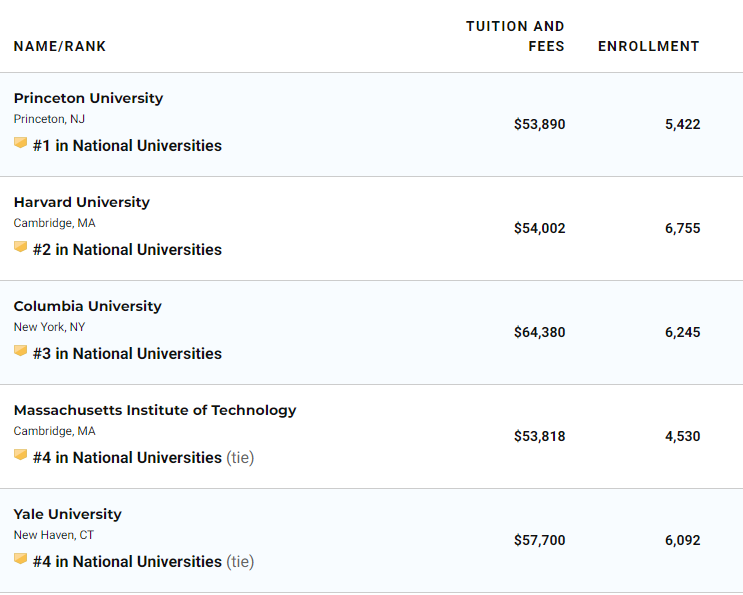Viewport: 743px width, 595px height.
Task: Click Columbia's $64,380 tuition value
Action: [x=539, y=332]
